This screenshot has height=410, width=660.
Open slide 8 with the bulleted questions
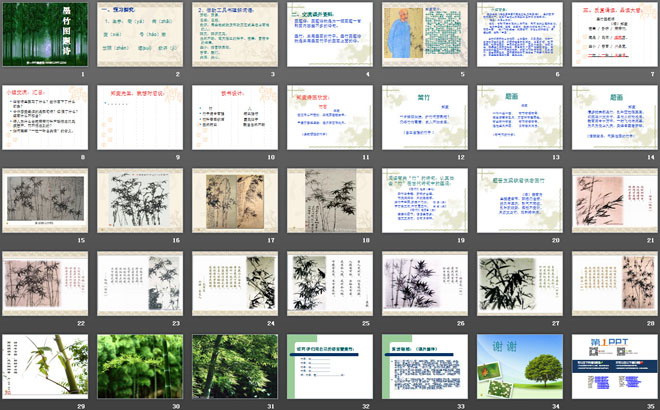pyautogui.click(x=45, y=117)
